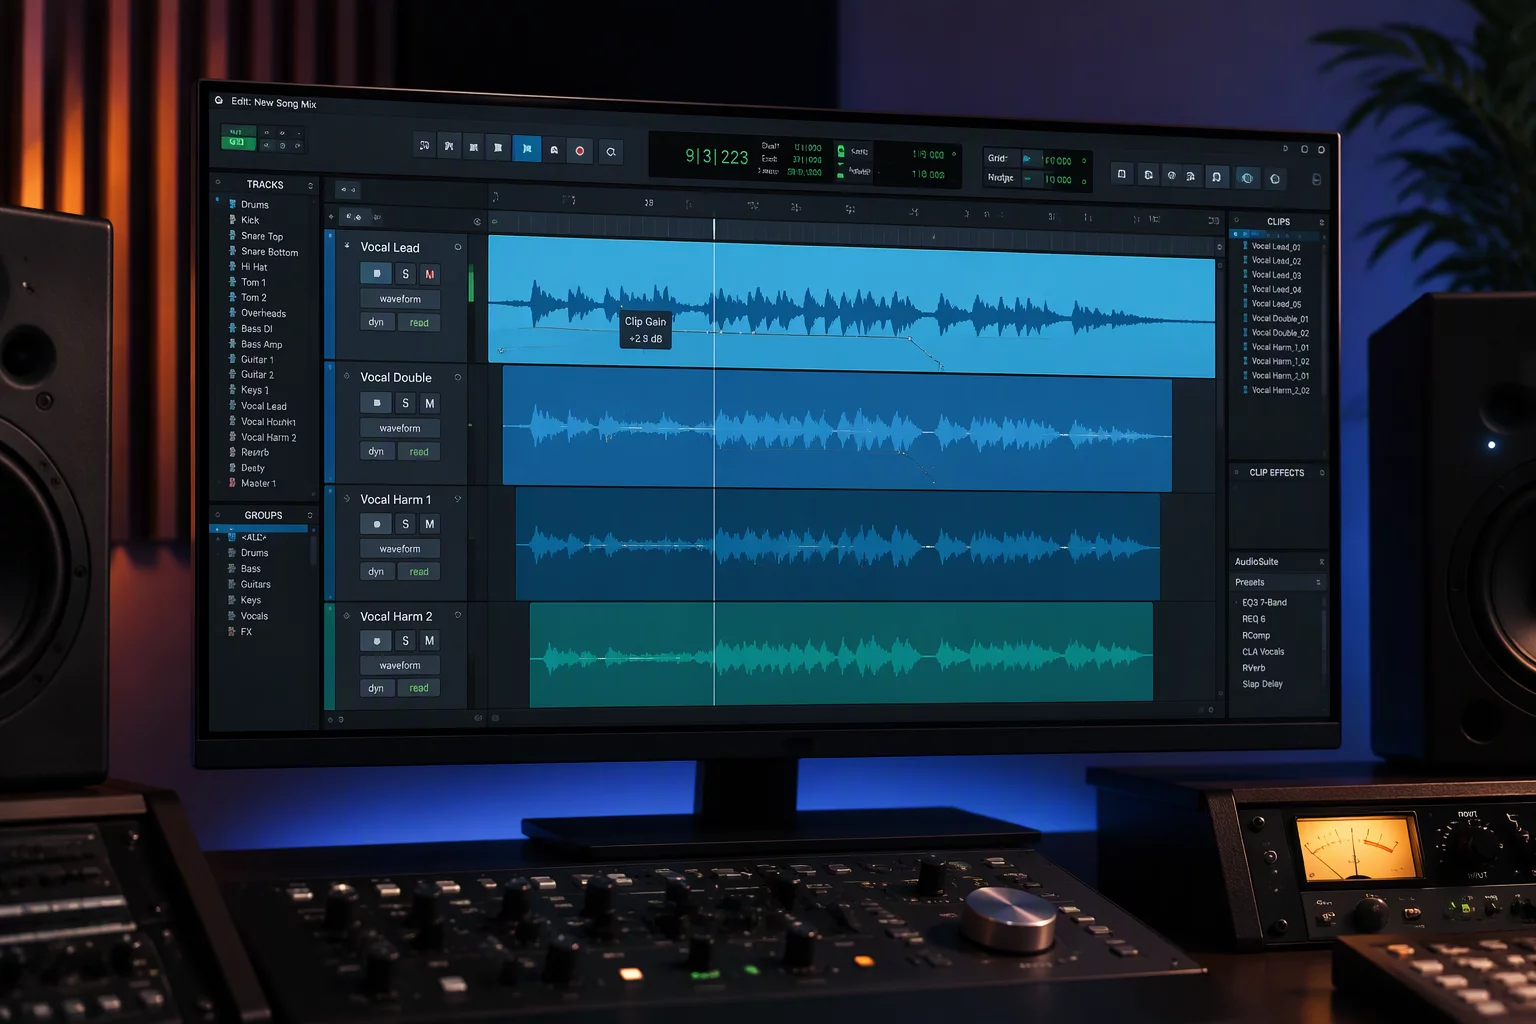Click the red Master 1 track icon
Image resolution: width=1536 pixels, height=1024 pixels.
coord(232,483)
